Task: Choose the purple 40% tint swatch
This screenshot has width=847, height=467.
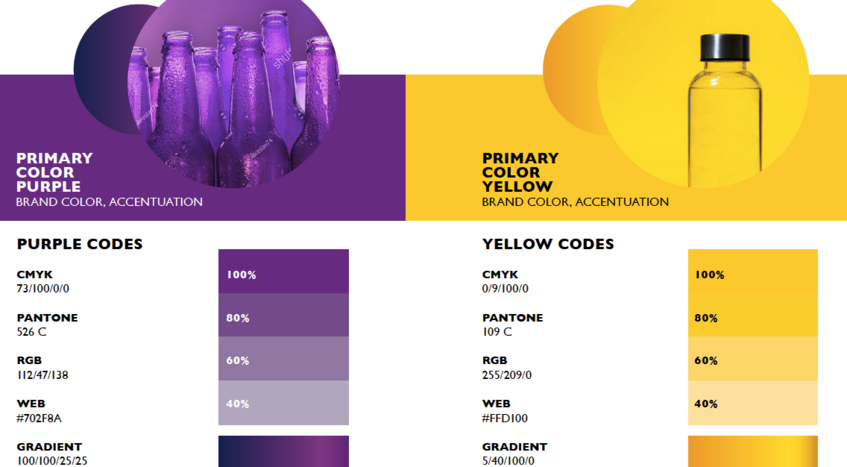Action: 284,403
